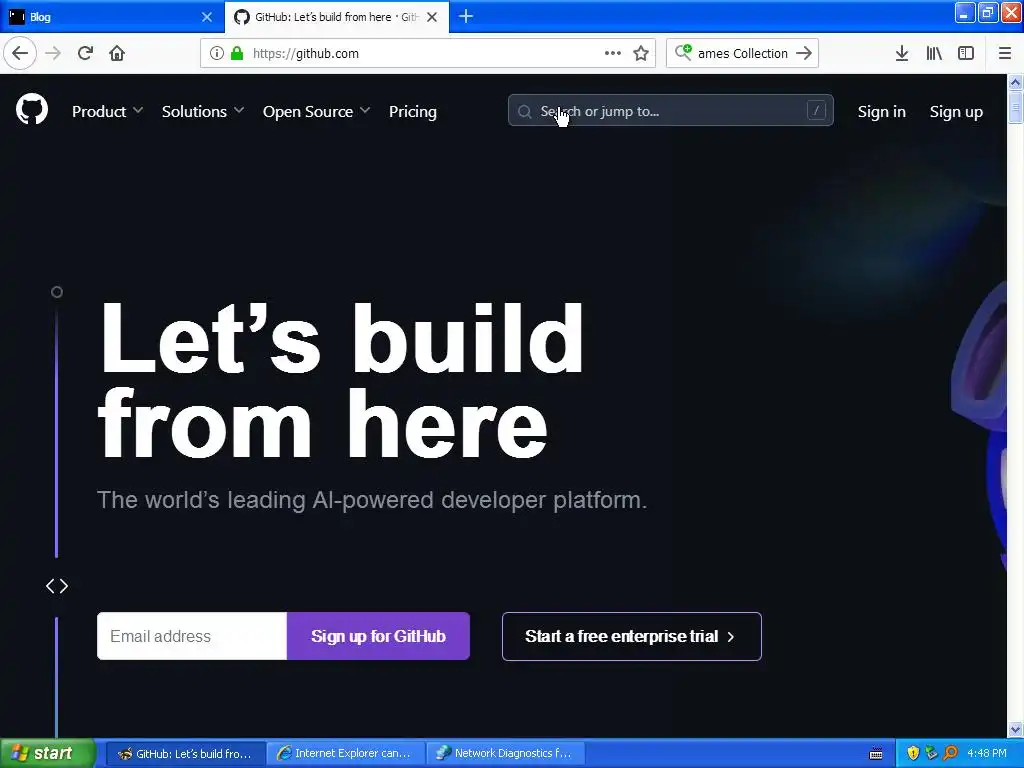Reload the current page
The width and height of the screenshot is (1024, 768).
pyautogui.click(x=85, y=53)
